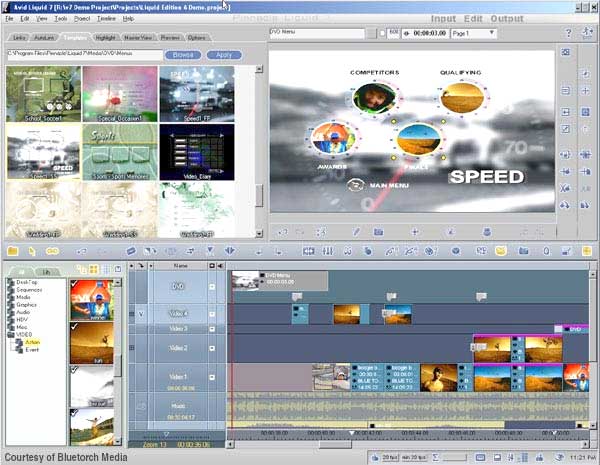Select the Sequences rack in project tree

pyautogui.click(x=29, y=290)
